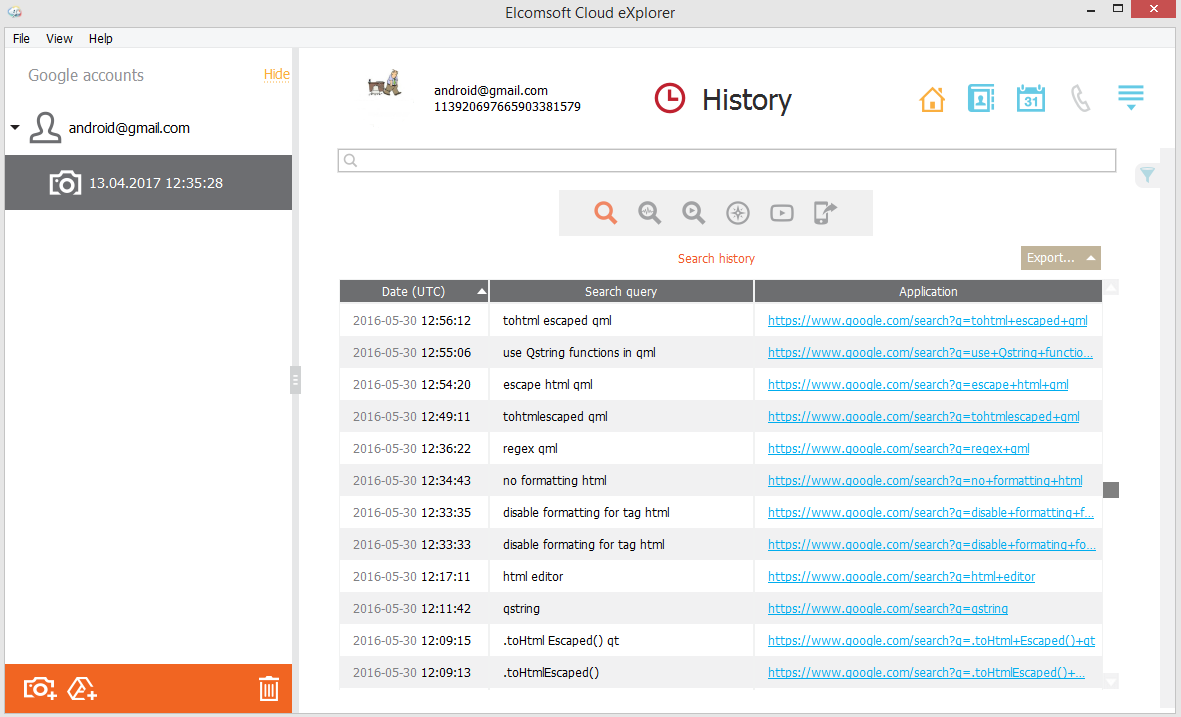Click the user icon beside android@gmail.com
Viewport: 1181px width, 717px height.
[45, 128]
